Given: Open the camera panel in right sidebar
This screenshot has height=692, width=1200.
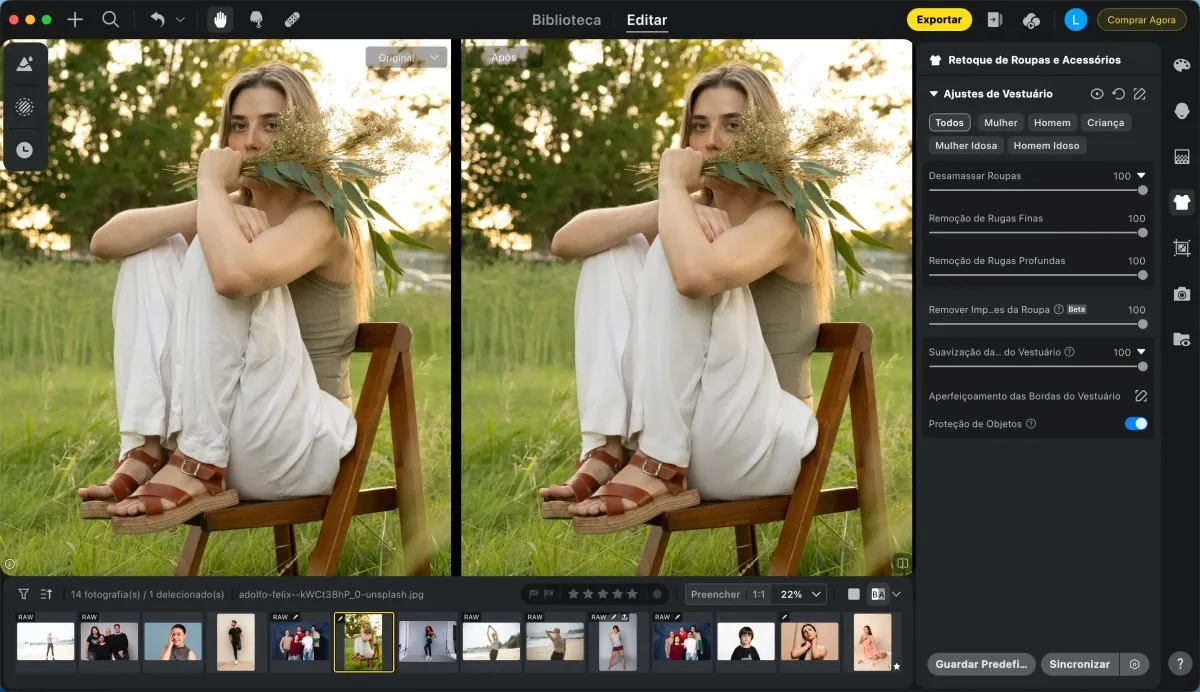Looking at the screenshot, I should (1182, 294).
